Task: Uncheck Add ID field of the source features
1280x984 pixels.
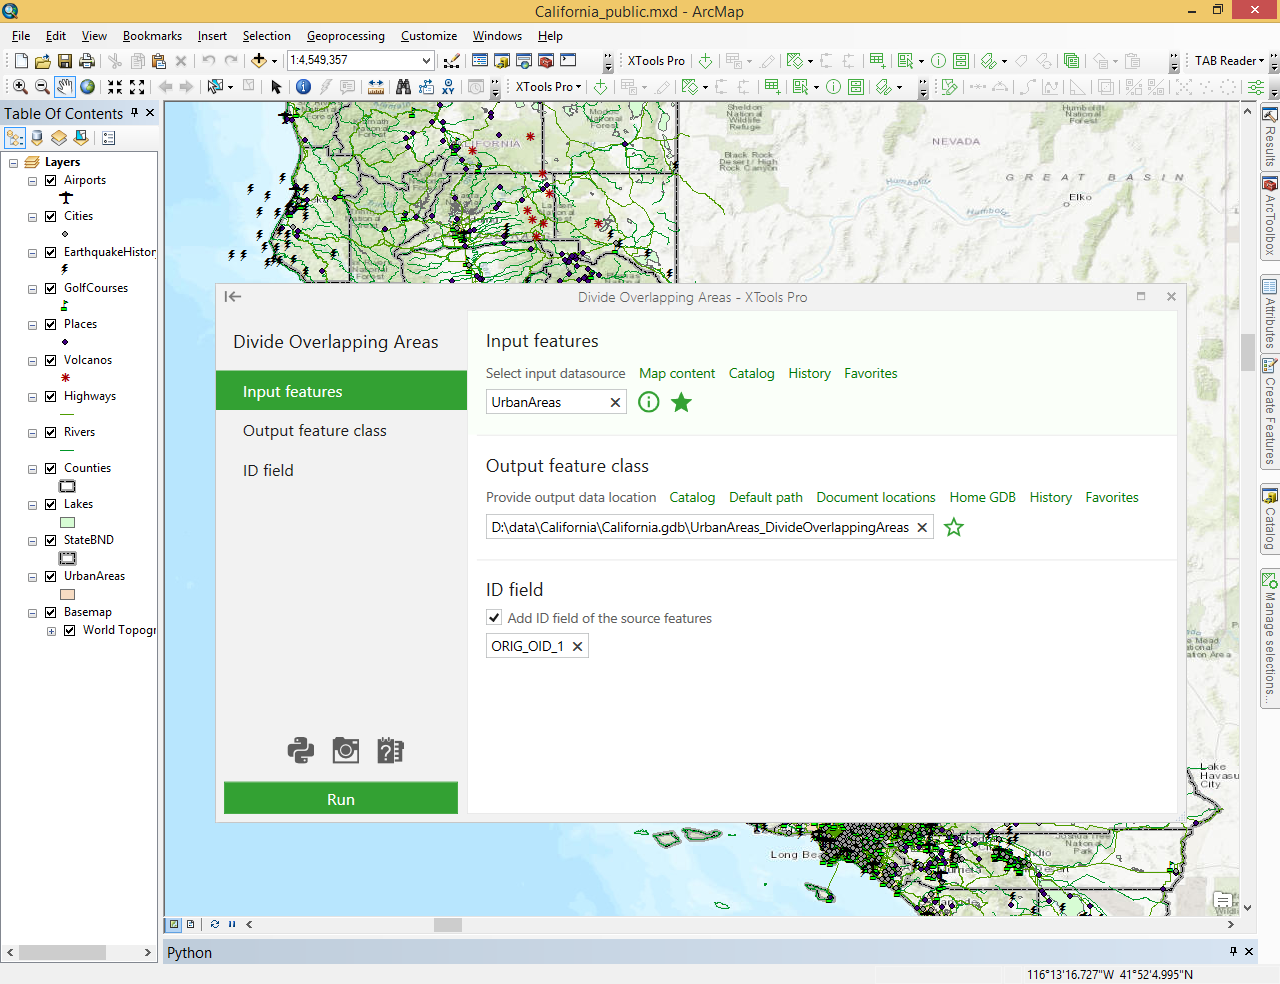Action: tap(494, 618)
